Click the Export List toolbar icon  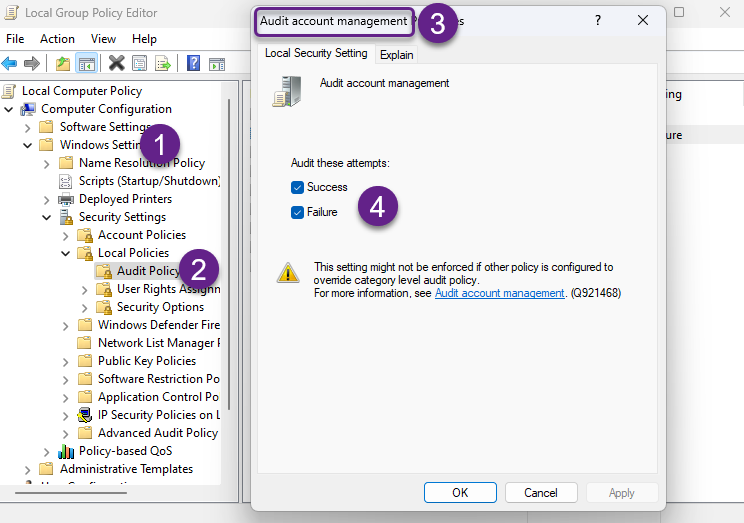(162, 64)
